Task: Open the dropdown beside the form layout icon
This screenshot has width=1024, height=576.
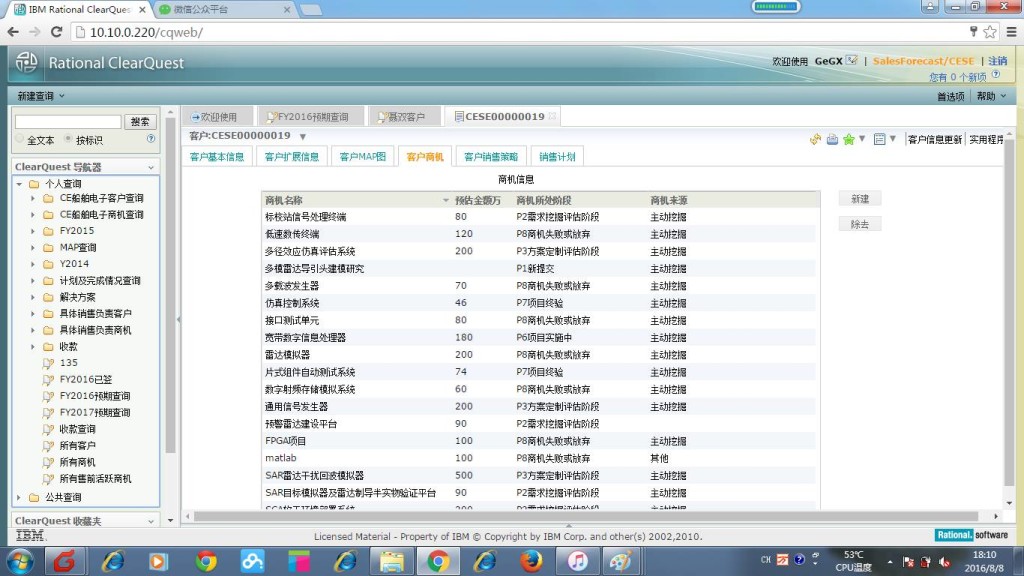Action: pyautogui.click(x=893, y=138)
